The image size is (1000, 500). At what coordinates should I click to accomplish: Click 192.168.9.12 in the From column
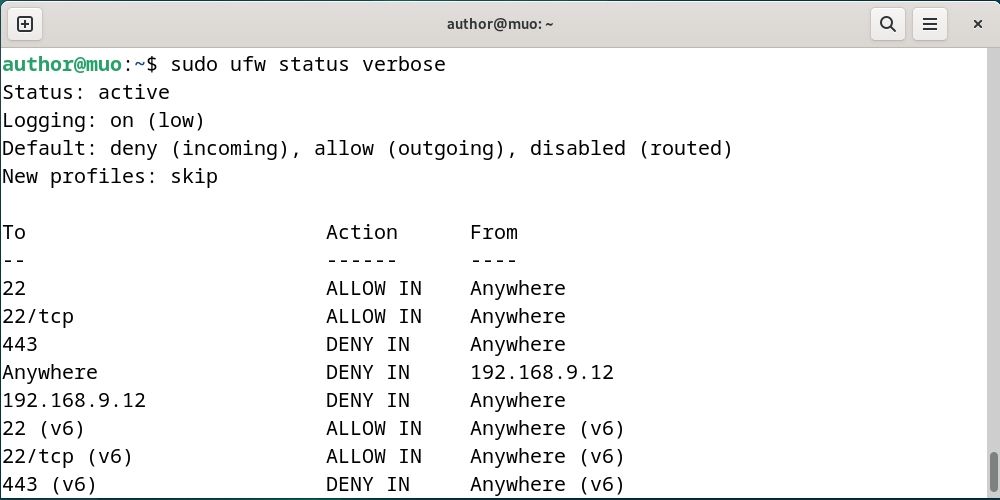542,373
